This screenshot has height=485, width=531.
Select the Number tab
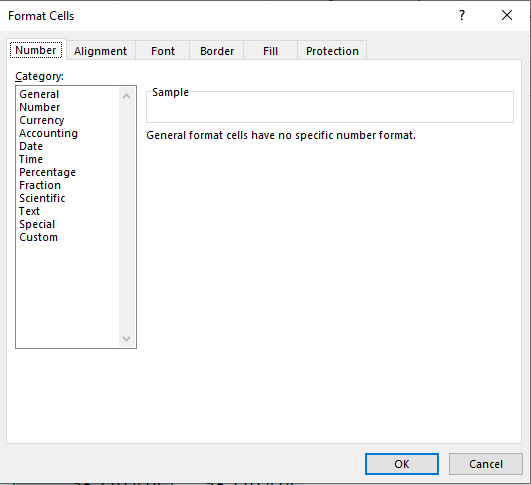(36, 50)
